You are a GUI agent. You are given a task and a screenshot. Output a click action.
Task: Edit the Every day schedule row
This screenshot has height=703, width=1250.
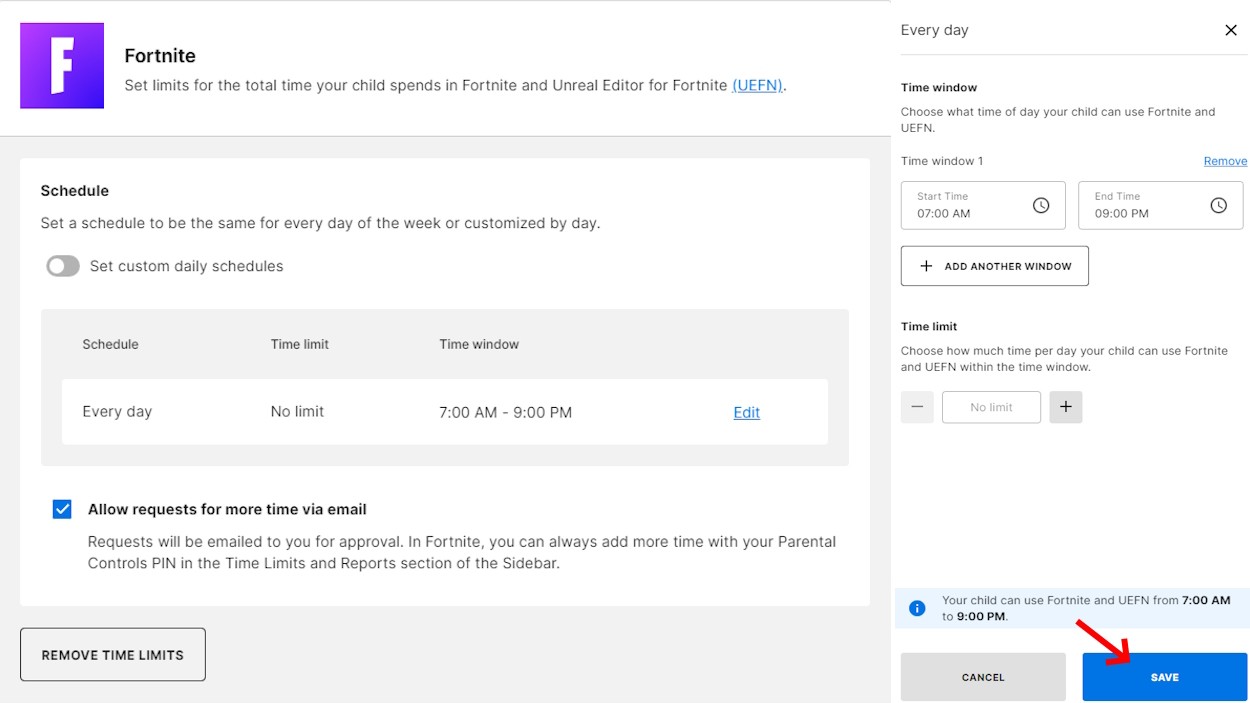pyautogui.click(x=746, y=412)
